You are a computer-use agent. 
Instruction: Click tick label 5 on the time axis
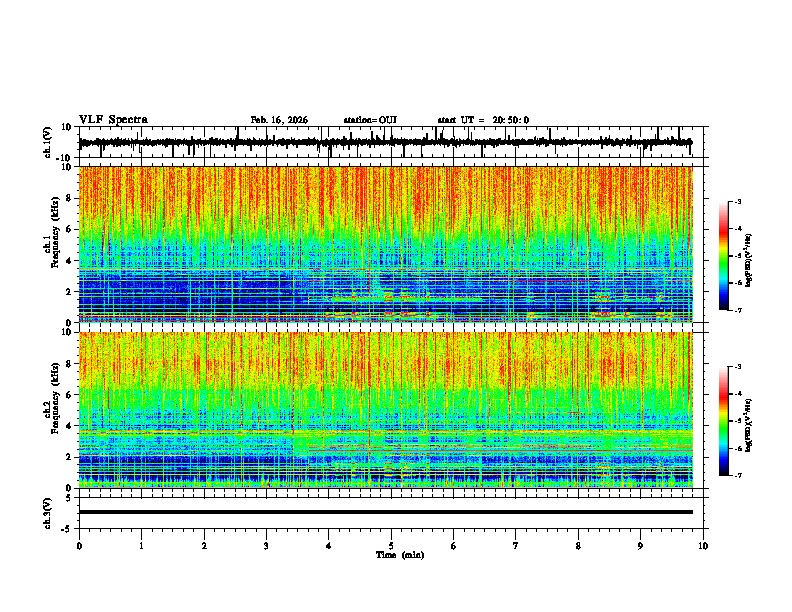point(391,546)
